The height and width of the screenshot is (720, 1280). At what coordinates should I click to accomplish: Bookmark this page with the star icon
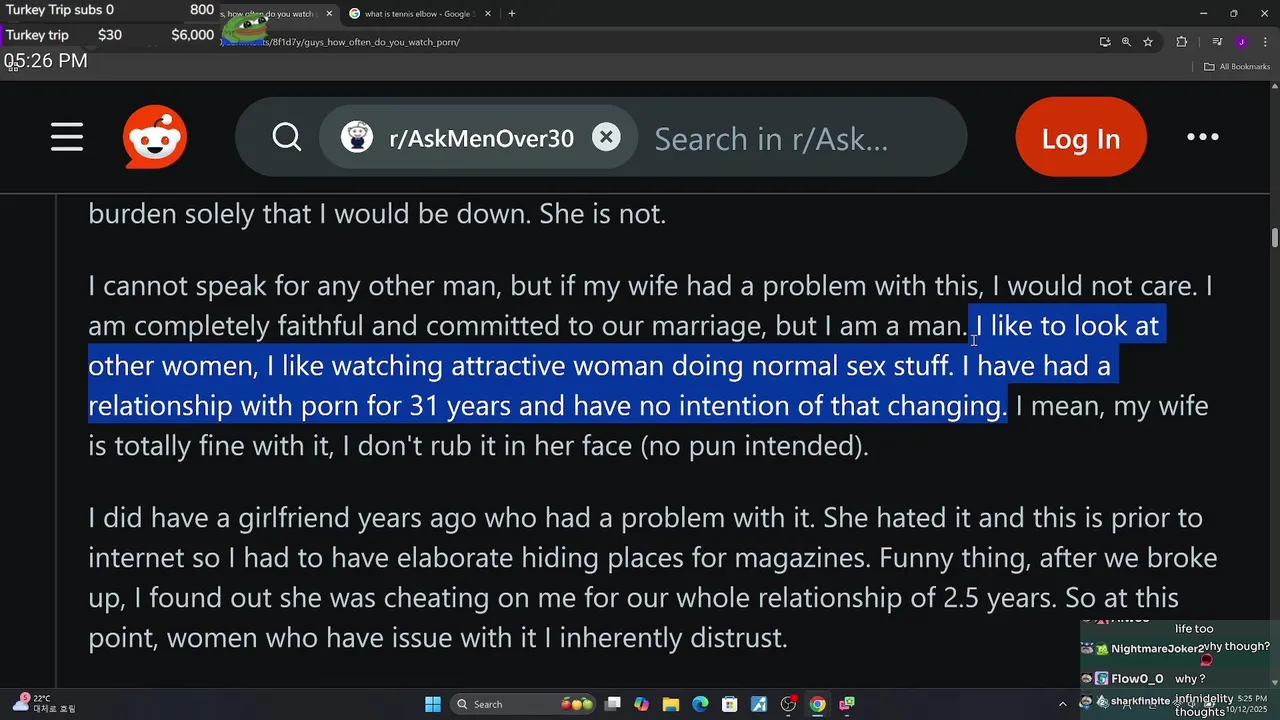click(1148, 42)
